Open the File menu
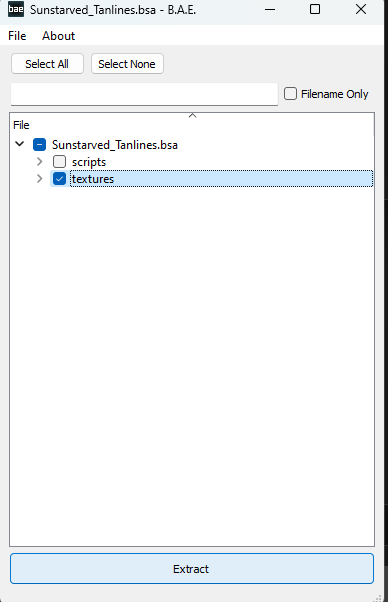The image size is (388, 602). coord(17,36)
